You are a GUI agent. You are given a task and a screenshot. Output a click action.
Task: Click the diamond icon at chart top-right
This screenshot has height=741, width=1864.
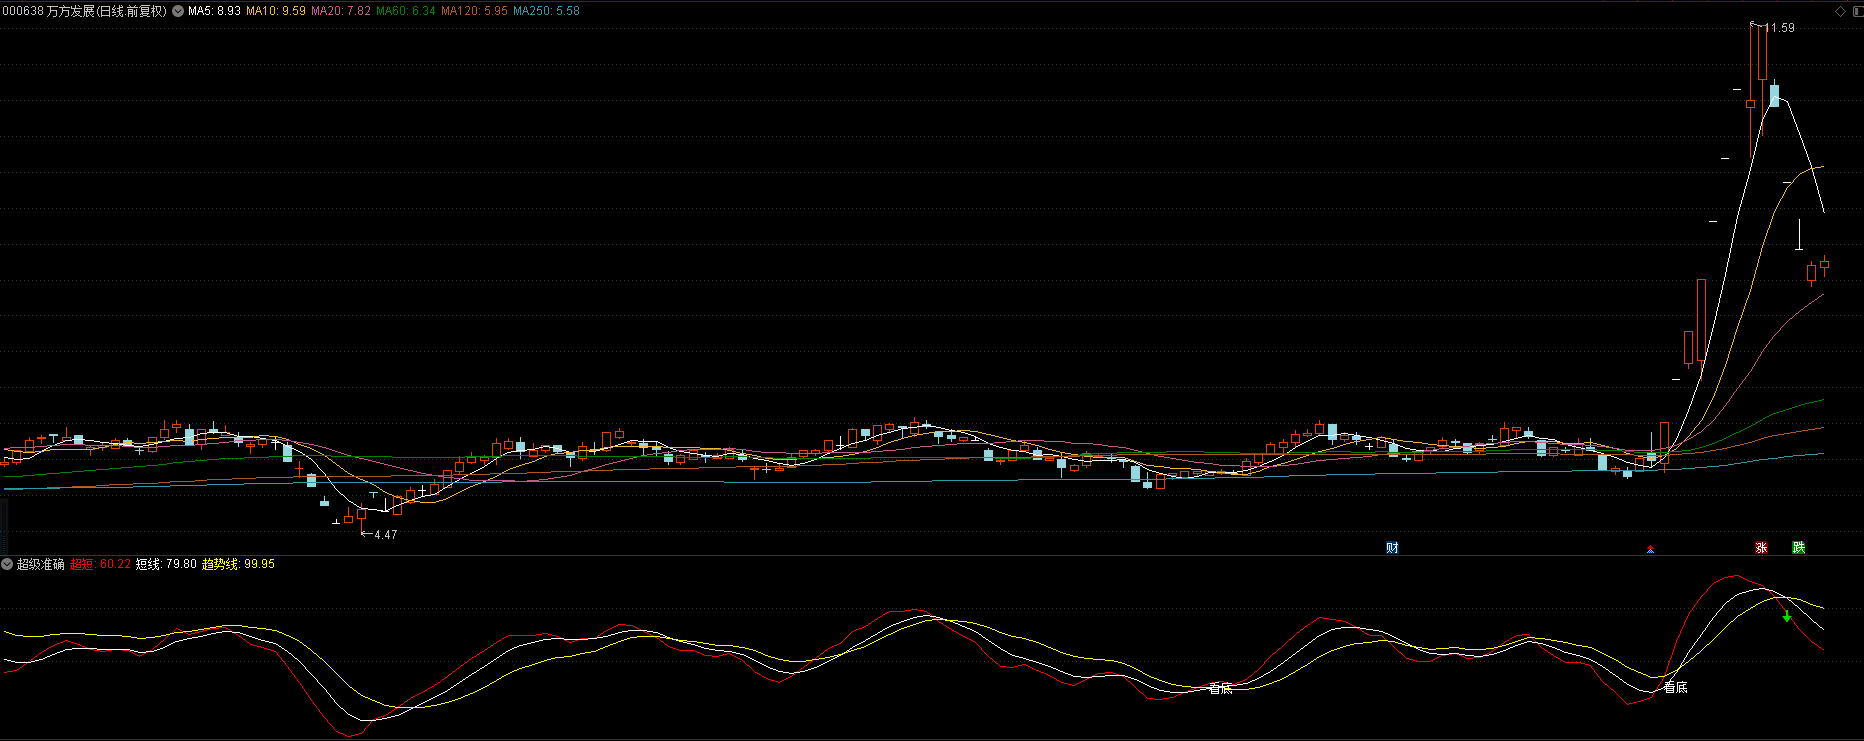pyautogui.click(x=1840, y=11)
